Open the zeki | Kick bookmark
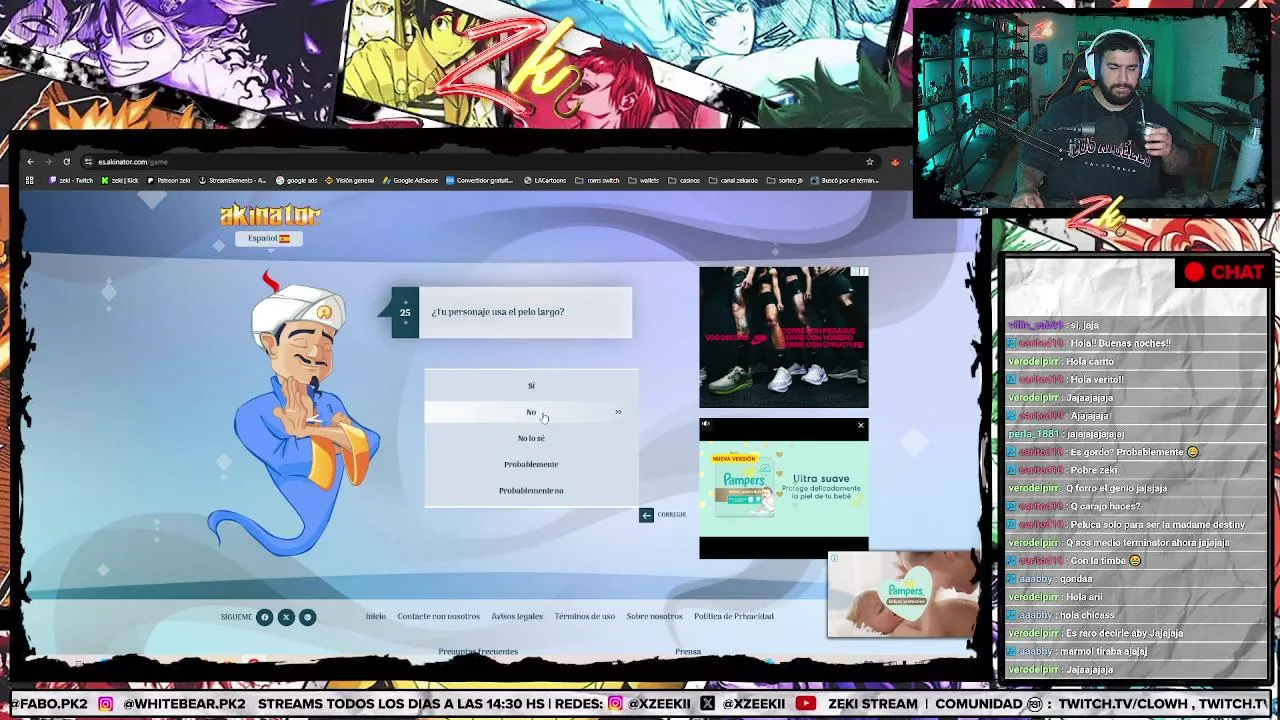 click(x=120, y=181)
